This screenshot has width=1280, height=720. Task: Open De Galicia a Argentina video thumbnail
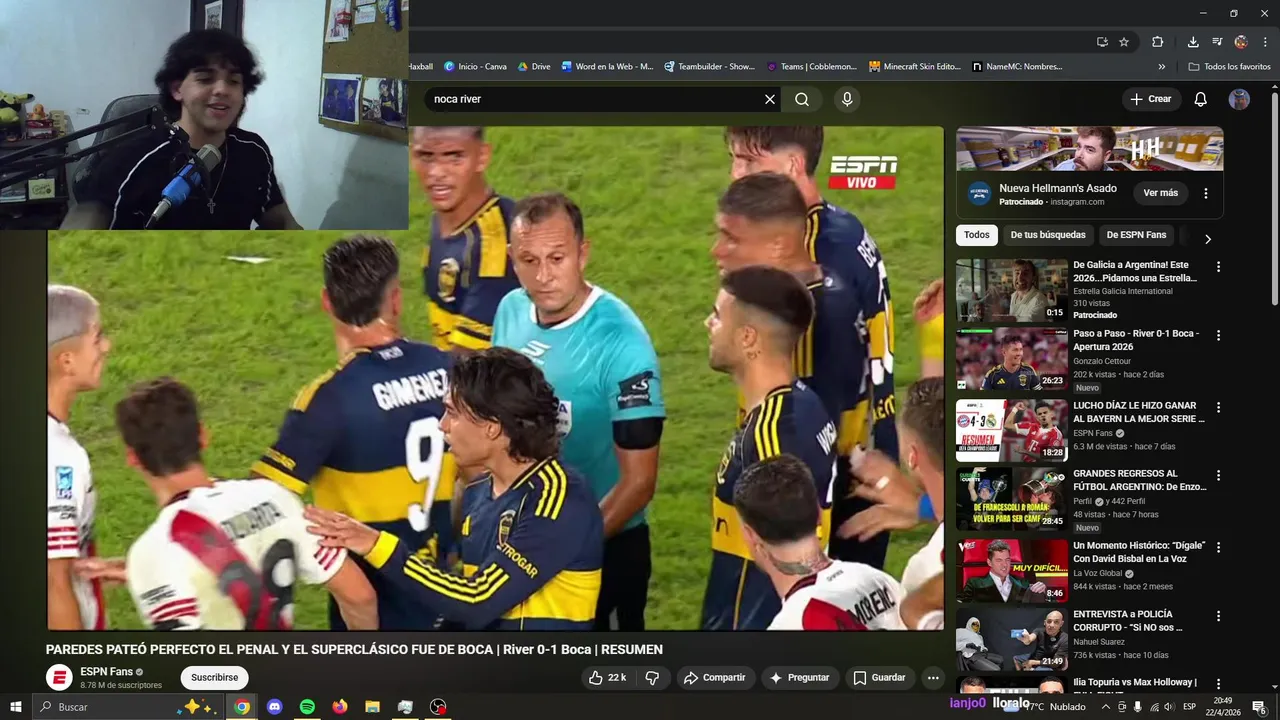pos(1012,290)
